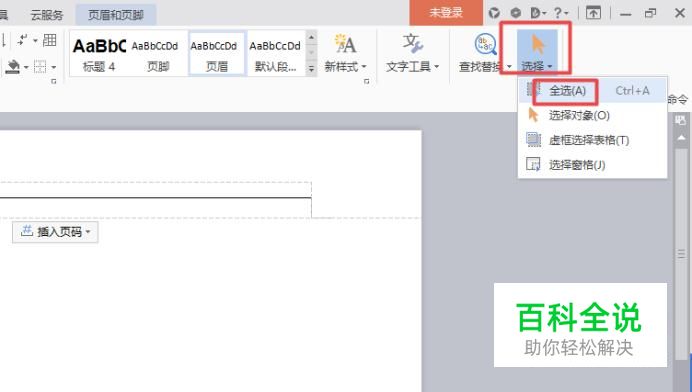
Task: Choose 选择对象(O) from the menu
Action: click(592, 115)
